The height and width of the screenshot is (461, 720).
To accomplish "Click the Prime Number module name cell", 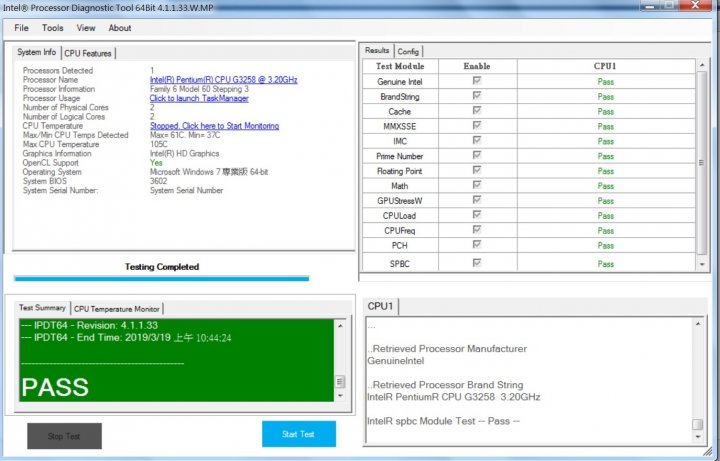I will [399, 156].
